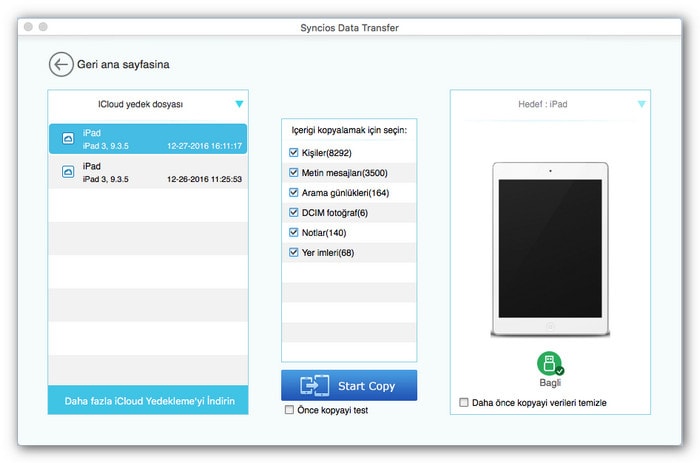The image size is (700, 463).
Task: Click the İçerigi kopyalamak için seçin: heading
Action: (x=349, y=130)
